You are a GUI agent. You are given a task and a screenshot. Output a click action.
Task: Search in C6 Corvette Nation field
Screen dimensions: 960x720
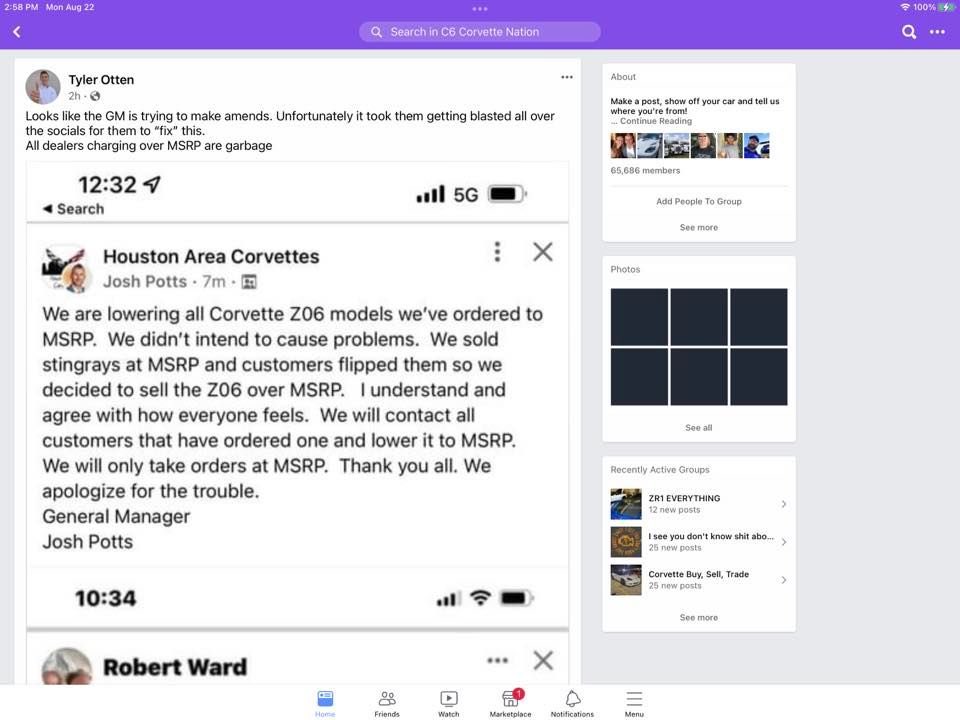(479, 32)
